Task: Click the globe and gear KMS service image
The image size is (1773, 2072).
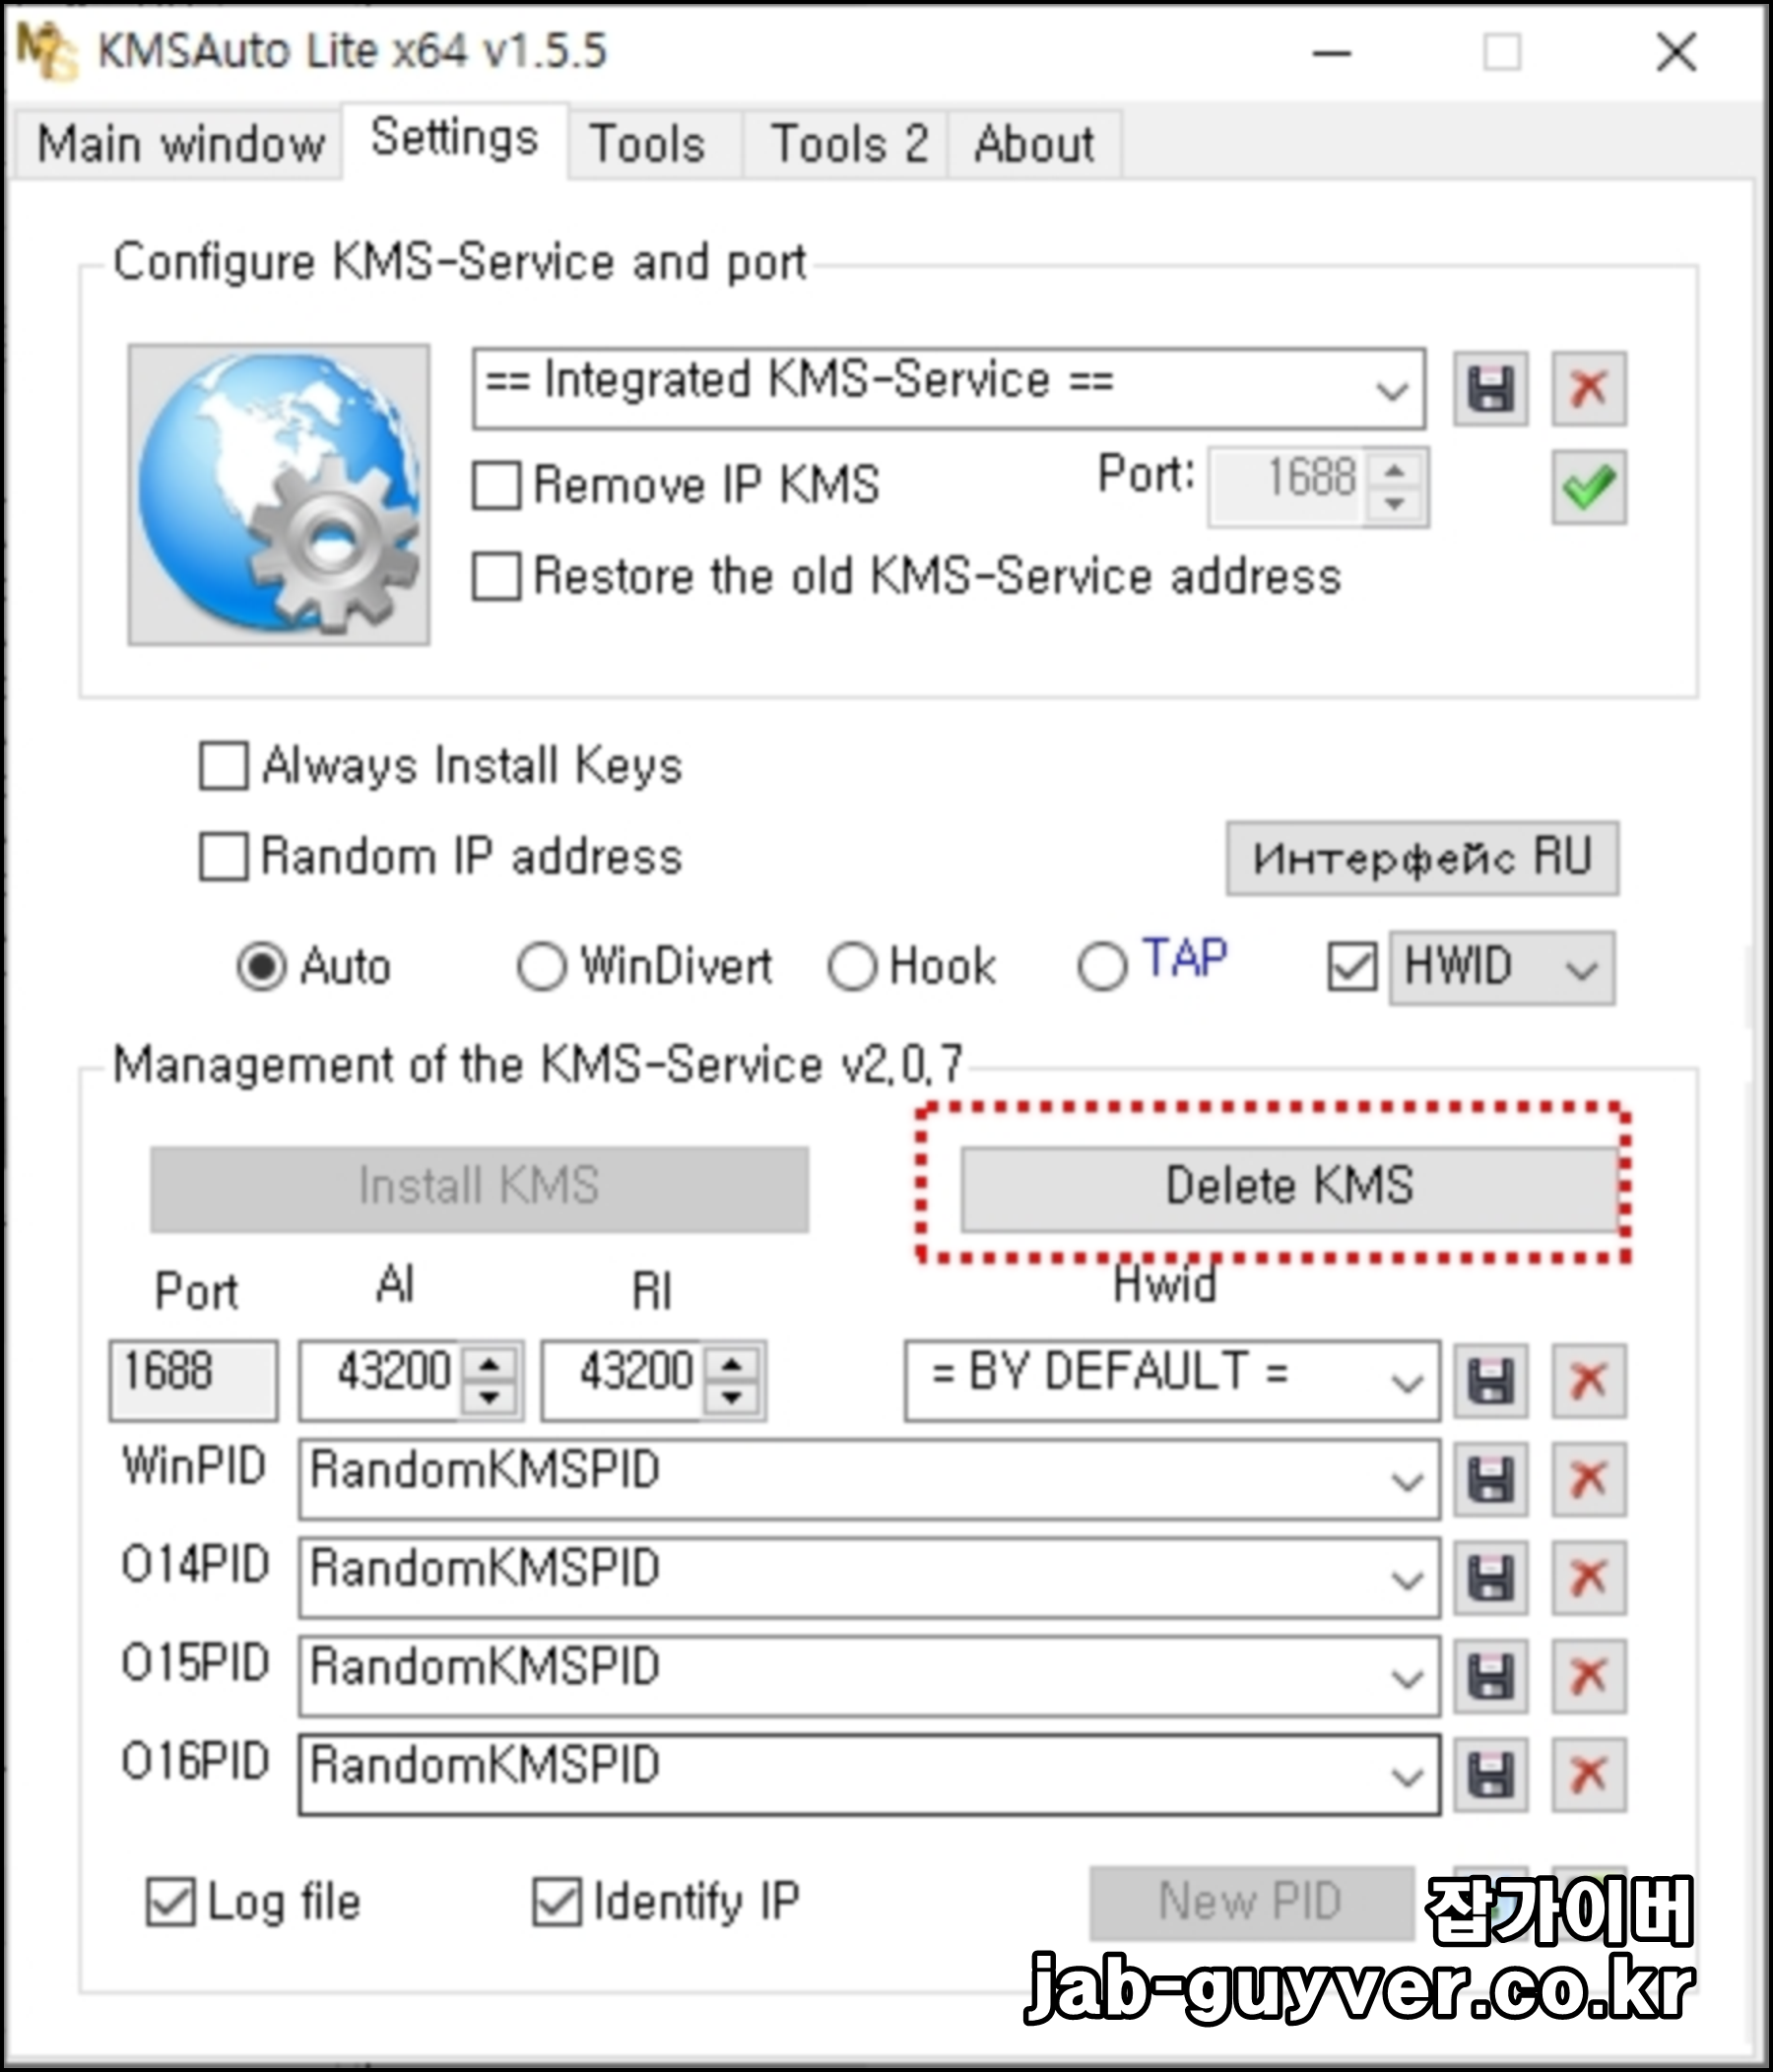Action: click(x=279, y=495)
